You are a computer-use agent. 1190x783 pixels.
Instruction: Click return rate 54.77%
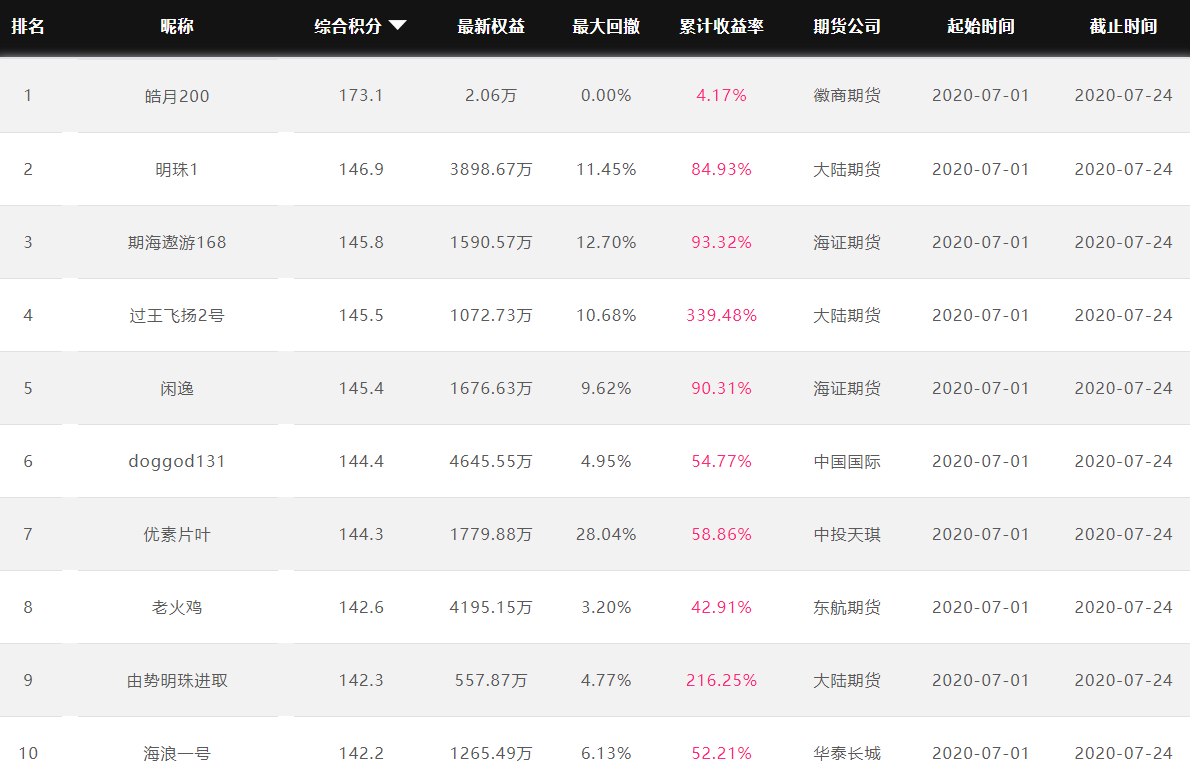tap(721, 461)
